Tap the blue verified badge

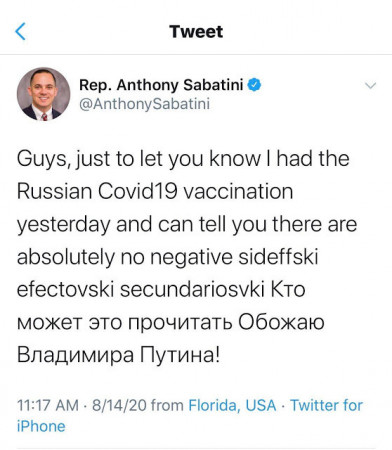click(x=254, y=85)
